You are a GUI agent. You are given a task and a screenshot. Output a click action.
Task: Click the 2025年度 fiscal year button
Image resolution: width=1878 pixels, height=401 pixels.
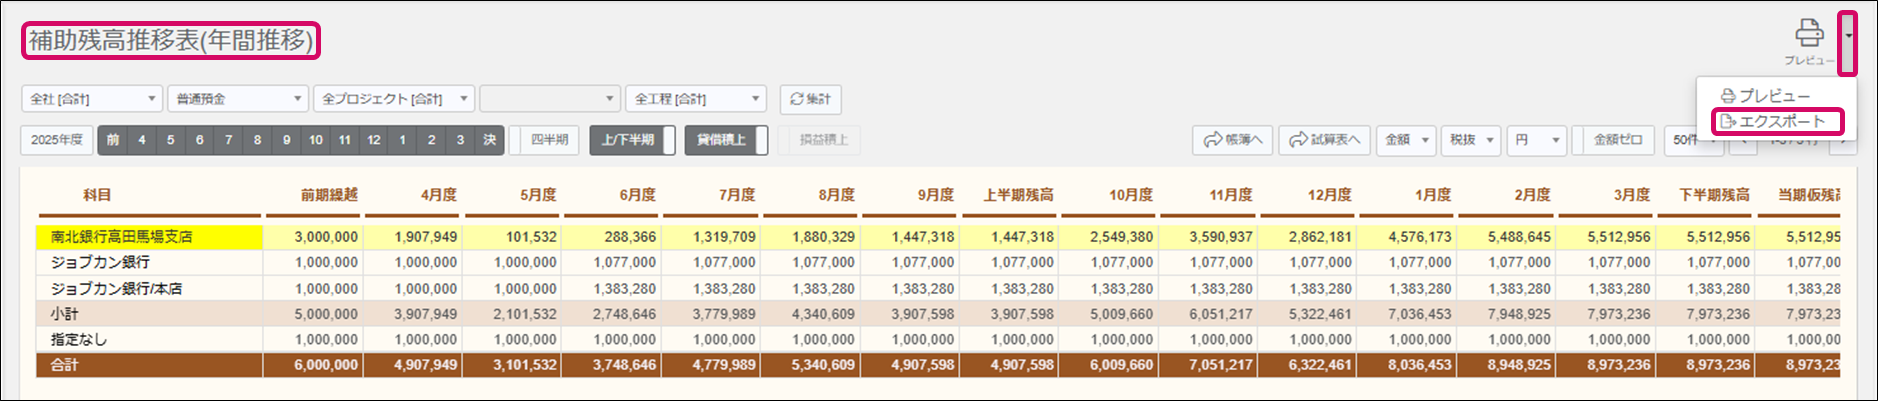click(x=56, y=140)
